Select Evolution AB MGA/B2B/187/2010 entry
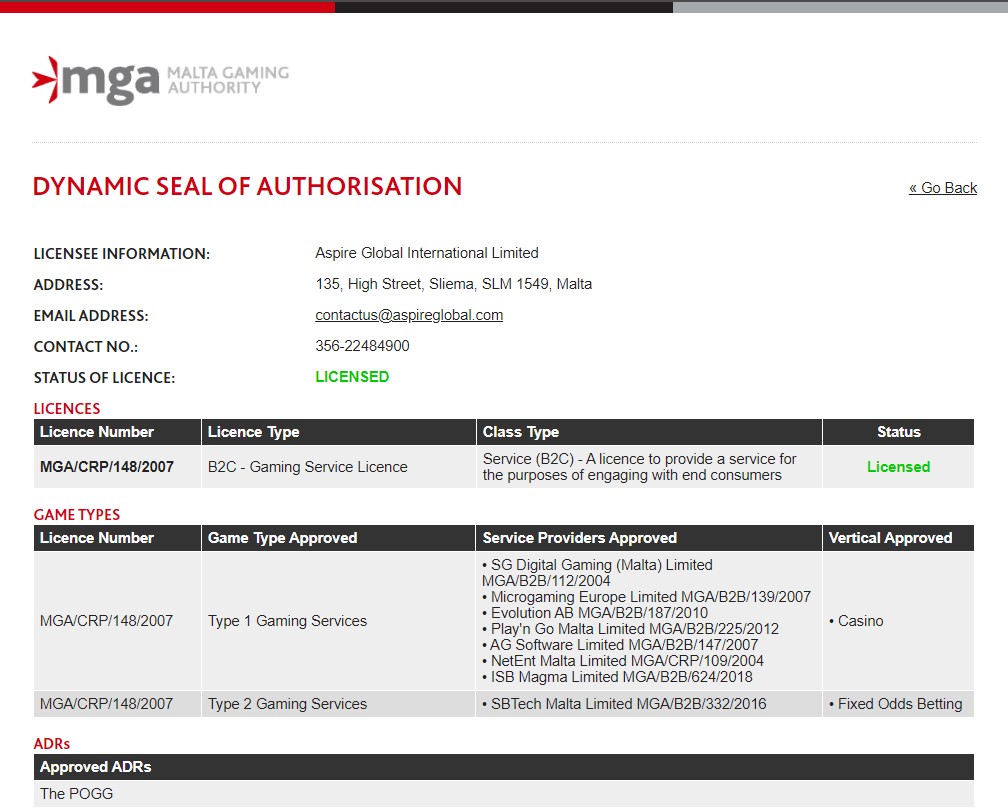Screen dimensions: 1008x810 tap(595, 613)
